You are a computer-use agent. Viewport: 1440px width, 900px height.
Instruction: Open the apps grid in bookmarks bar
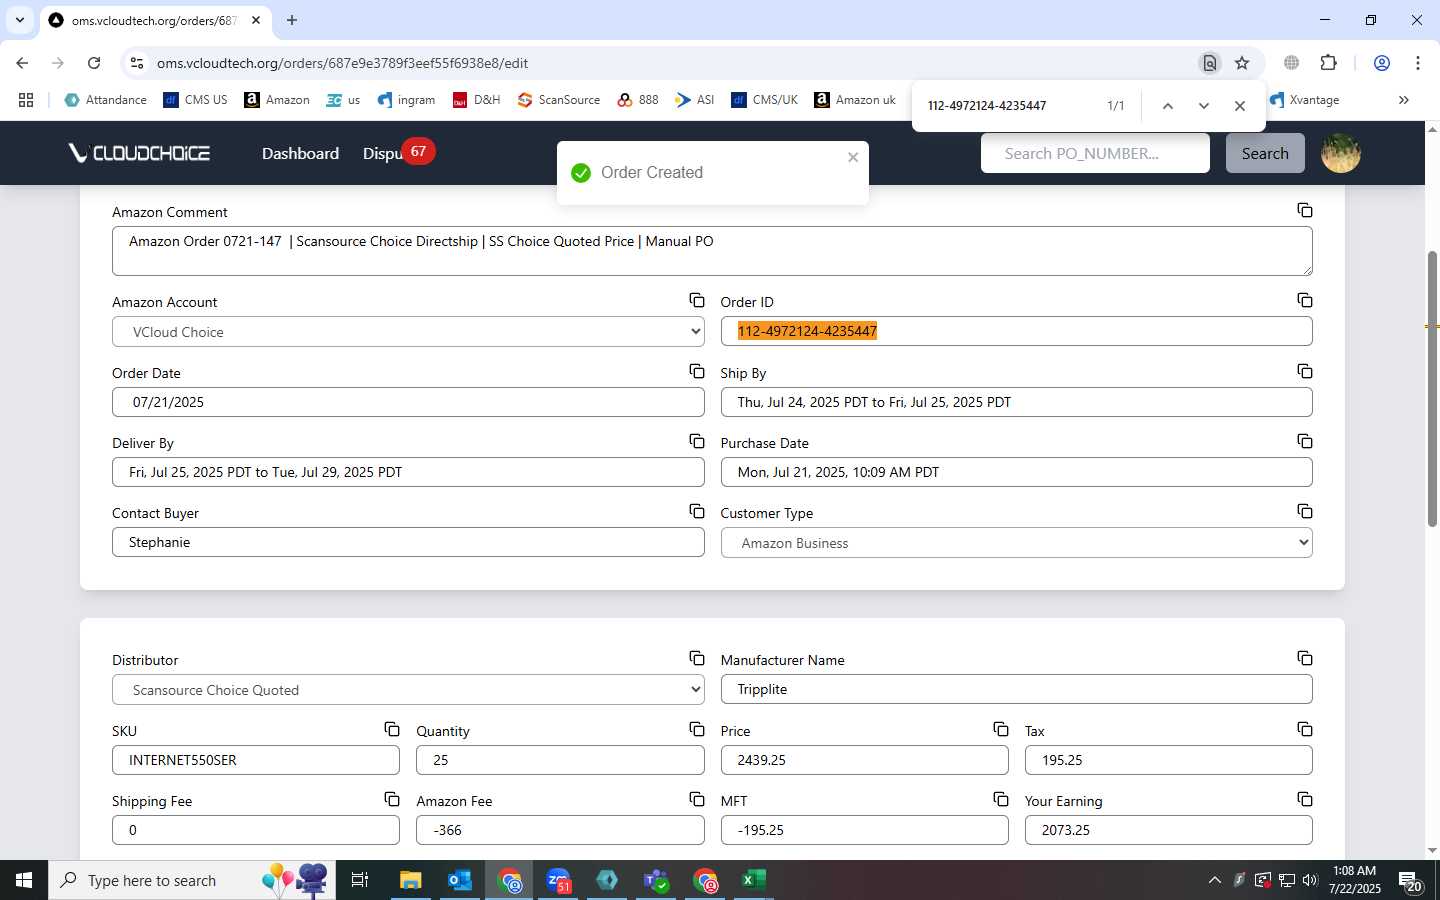(x=26, y=100)
